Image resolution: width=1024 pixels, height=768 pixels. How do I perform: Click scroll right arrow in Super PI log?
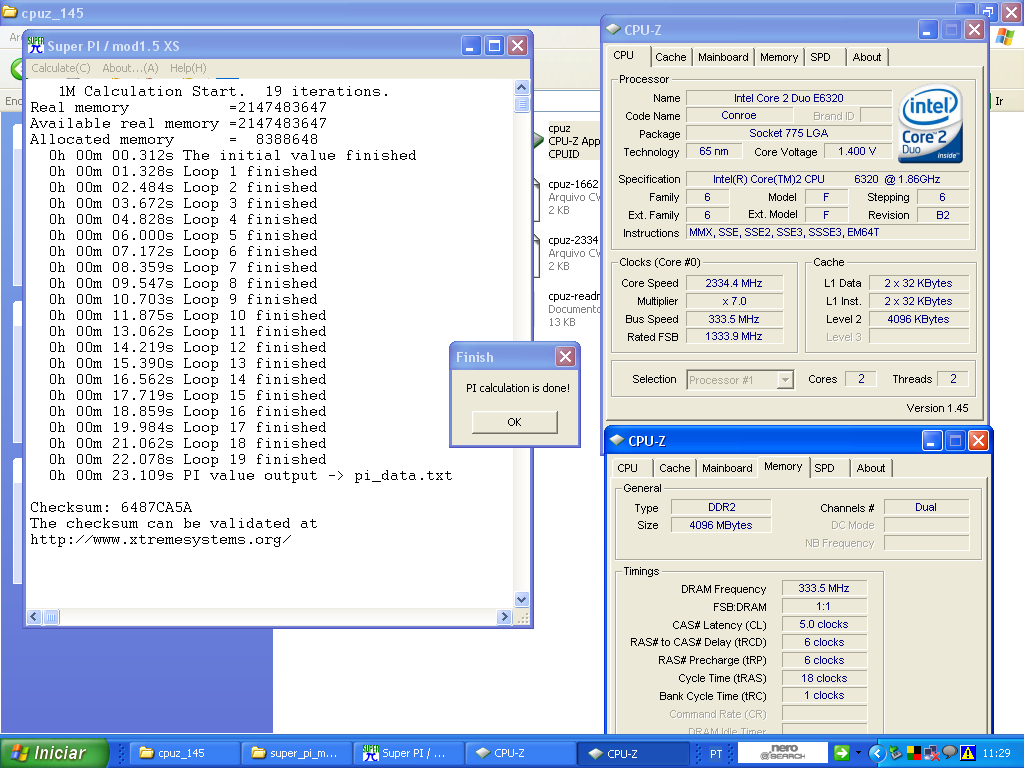(x=504, y=616)
